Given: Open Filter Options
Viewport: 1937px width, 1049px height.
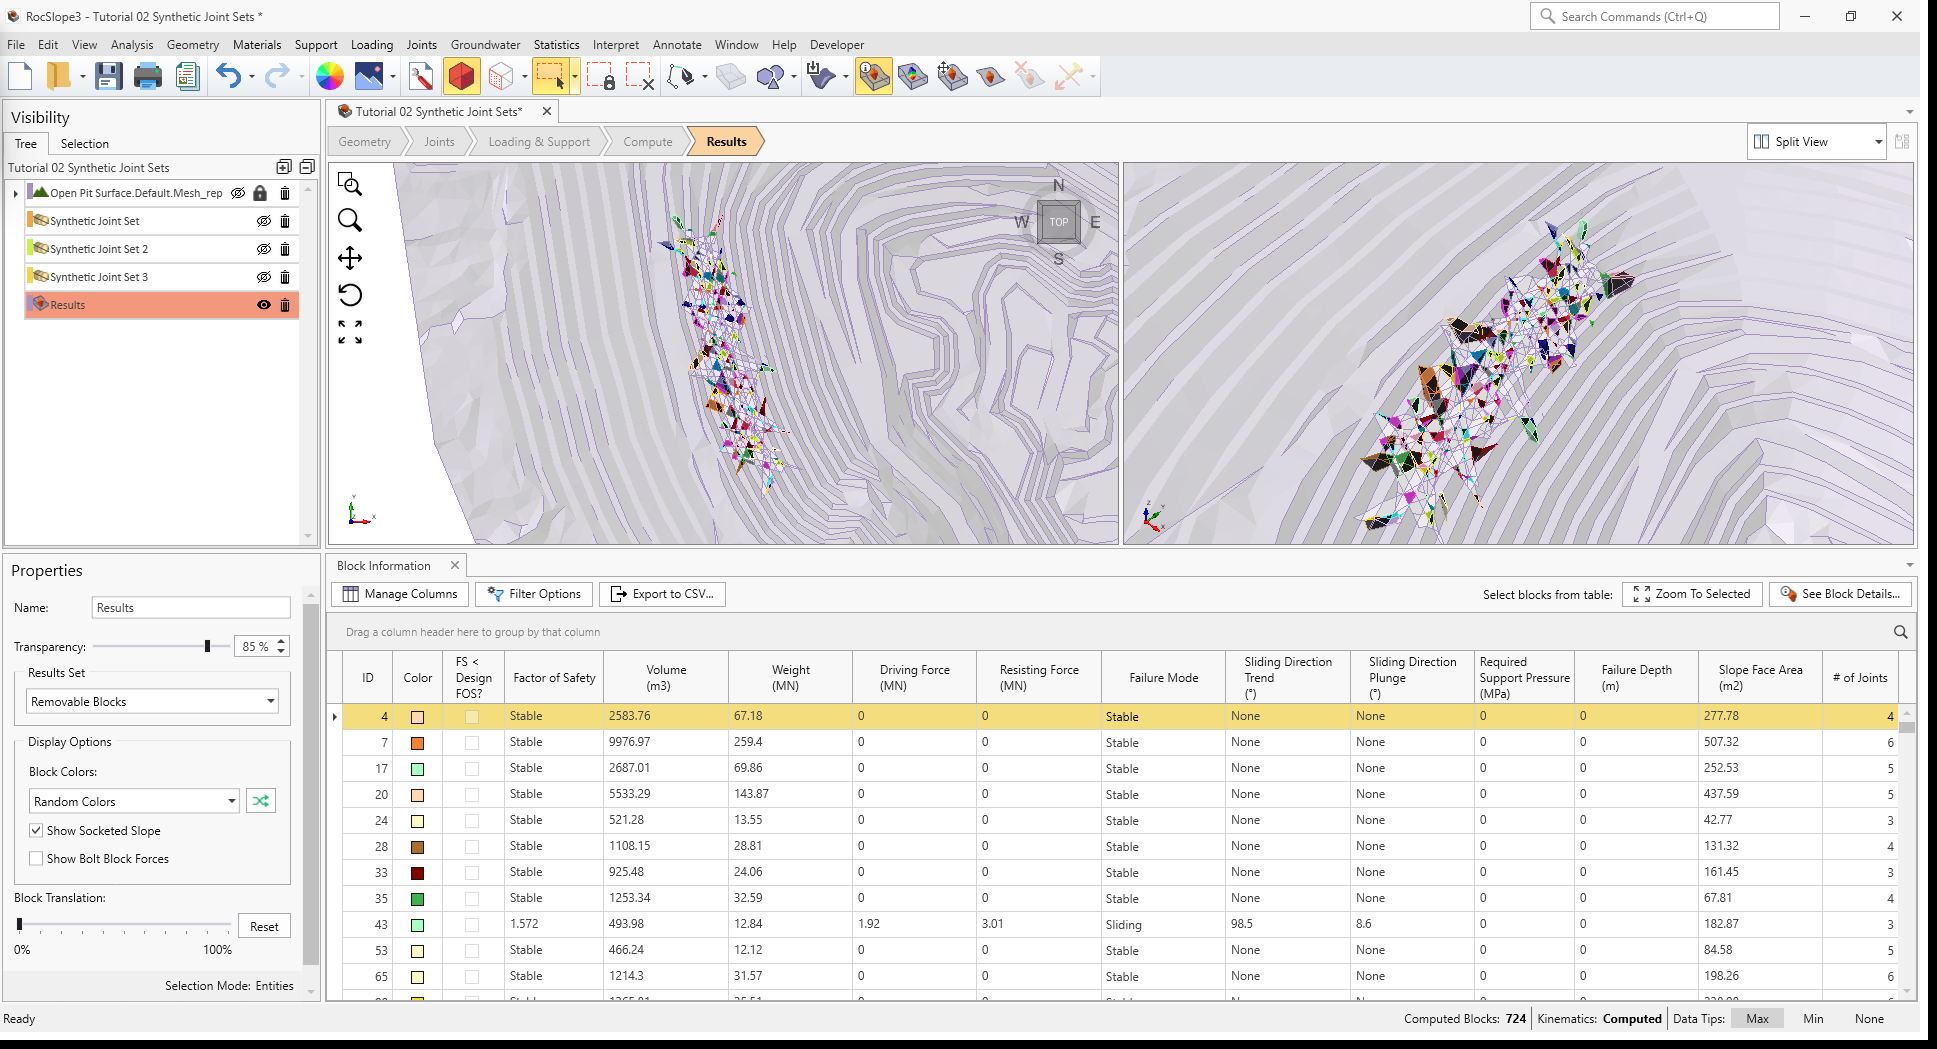Looking at the screenshot, I should (534, 594).
